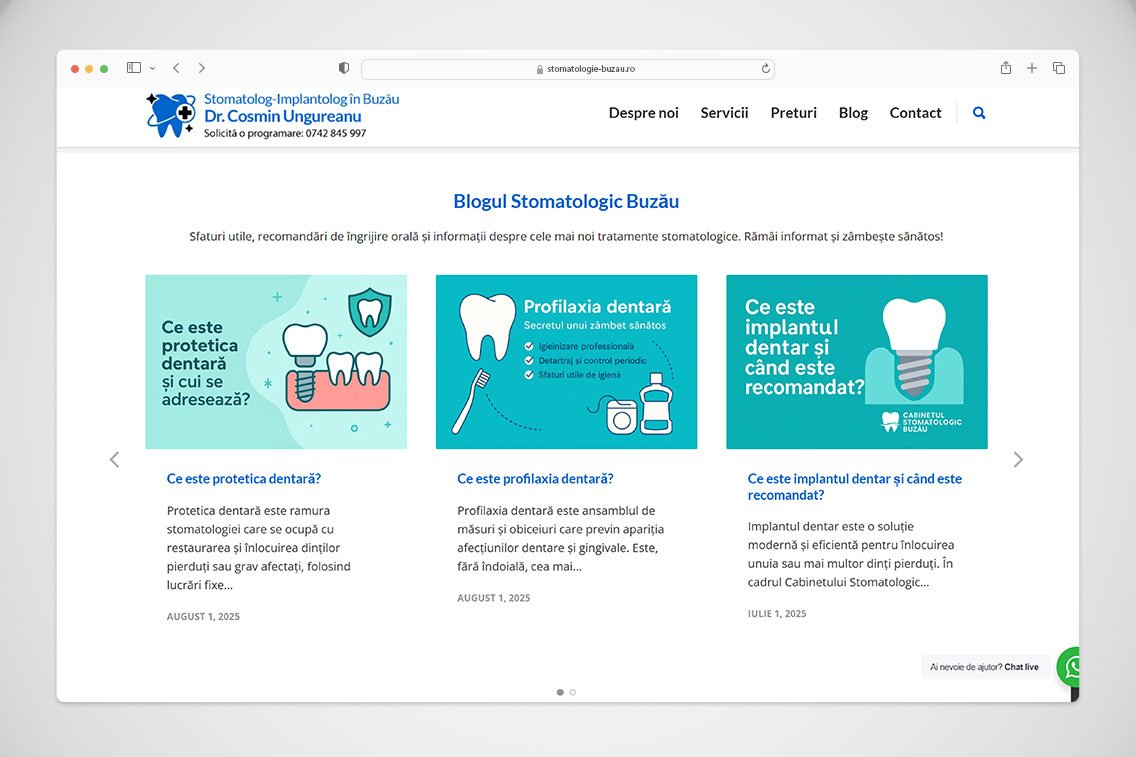Image resolution: width=1136 pixels, height=757 pixels.
Task: Open the Servicii menu item
Action: (x=724, y=113)
